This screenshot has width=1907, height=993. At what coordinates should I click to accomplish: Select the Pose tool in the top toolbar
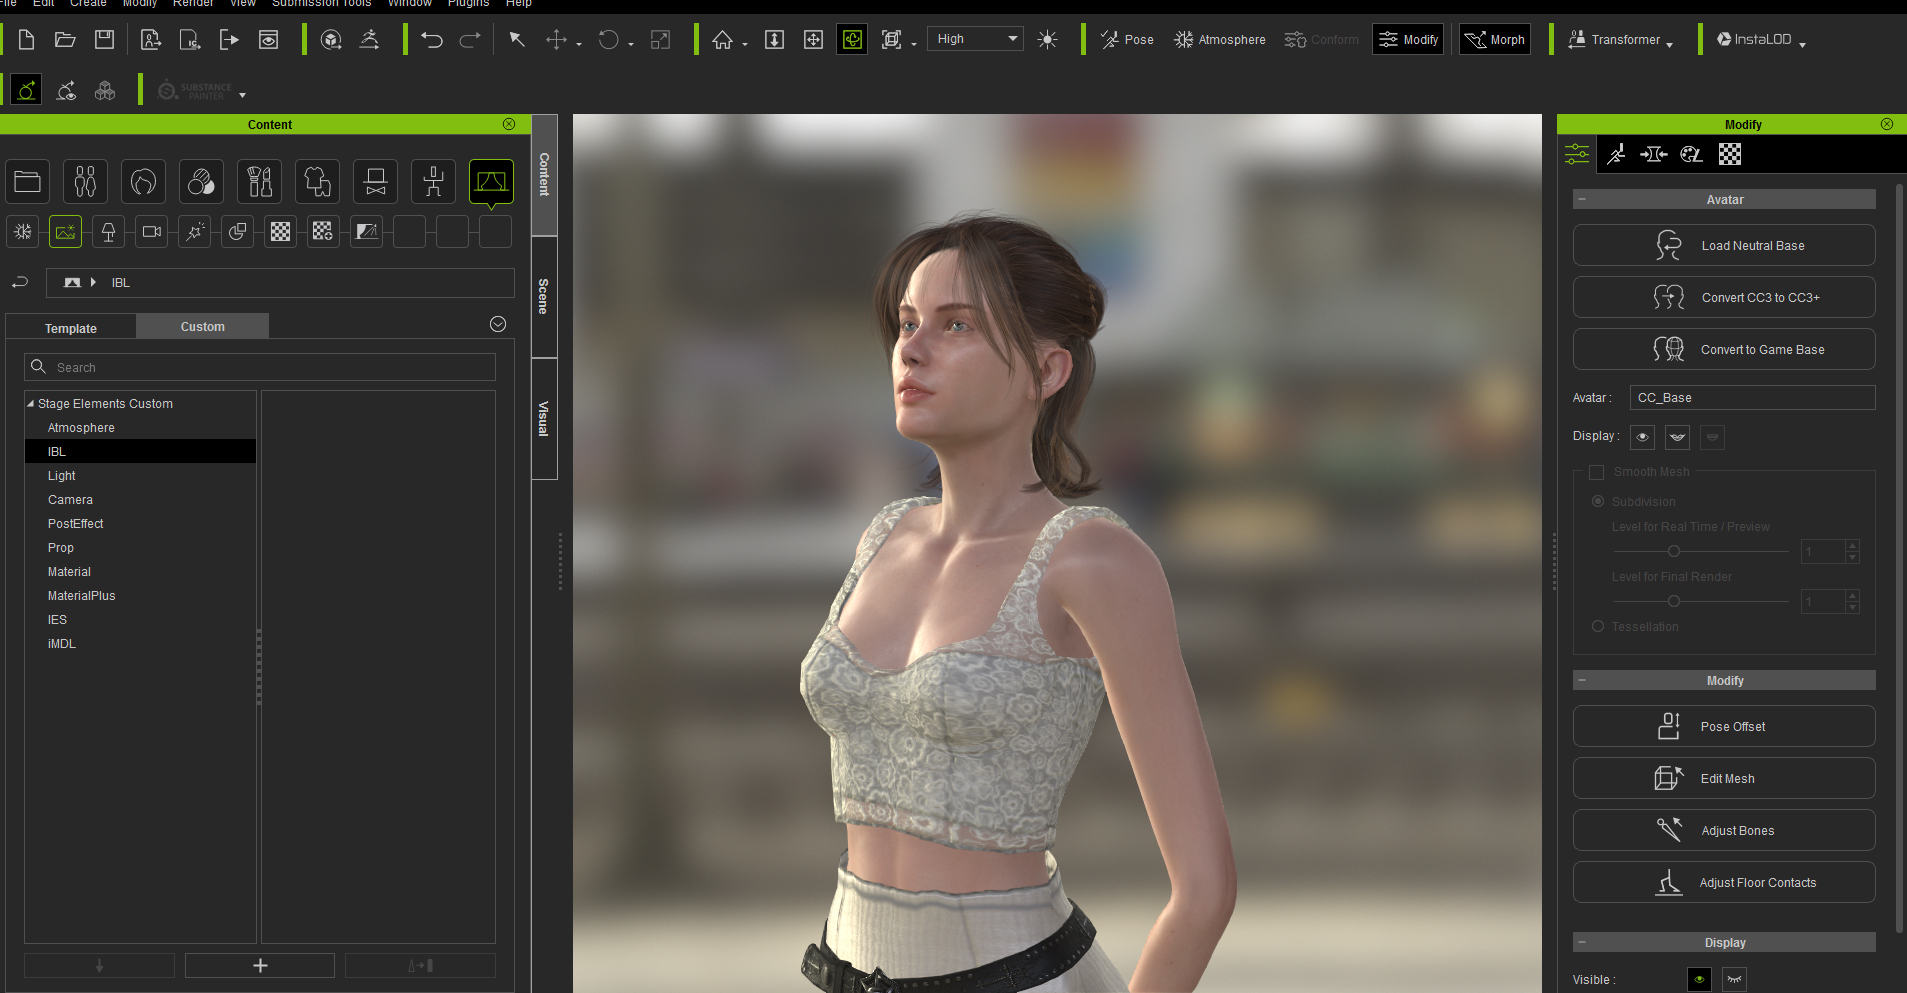[x=1128, y=39]
